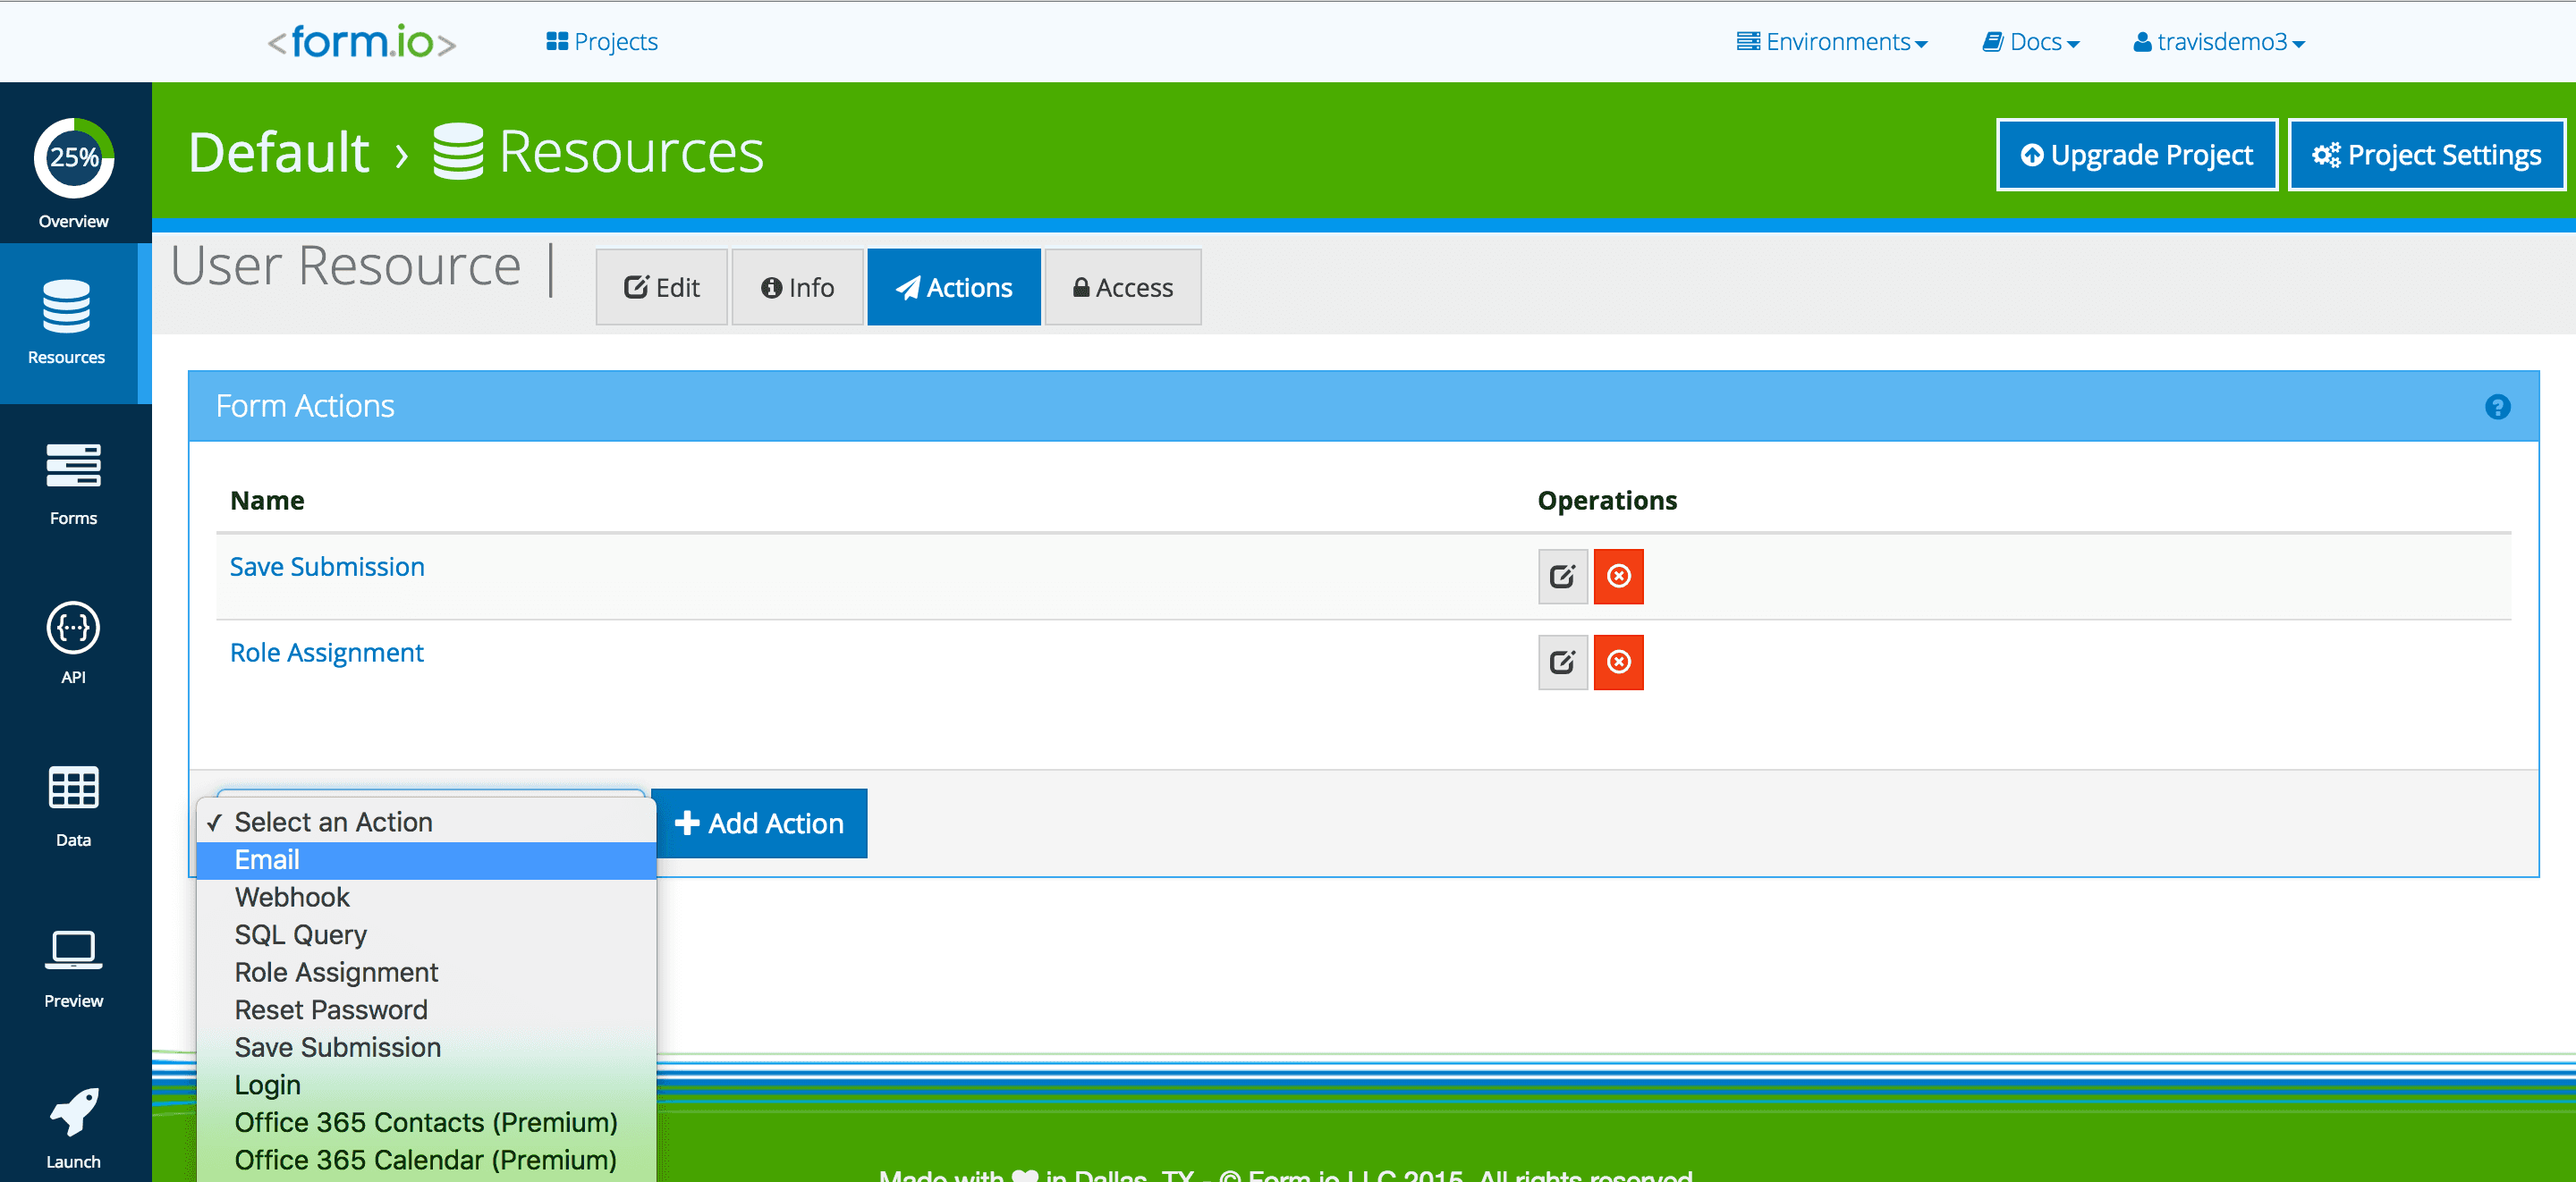Screen dimensions: 2576x1182
Task: Delete the Save Submission action
Action: (1618, 576)
